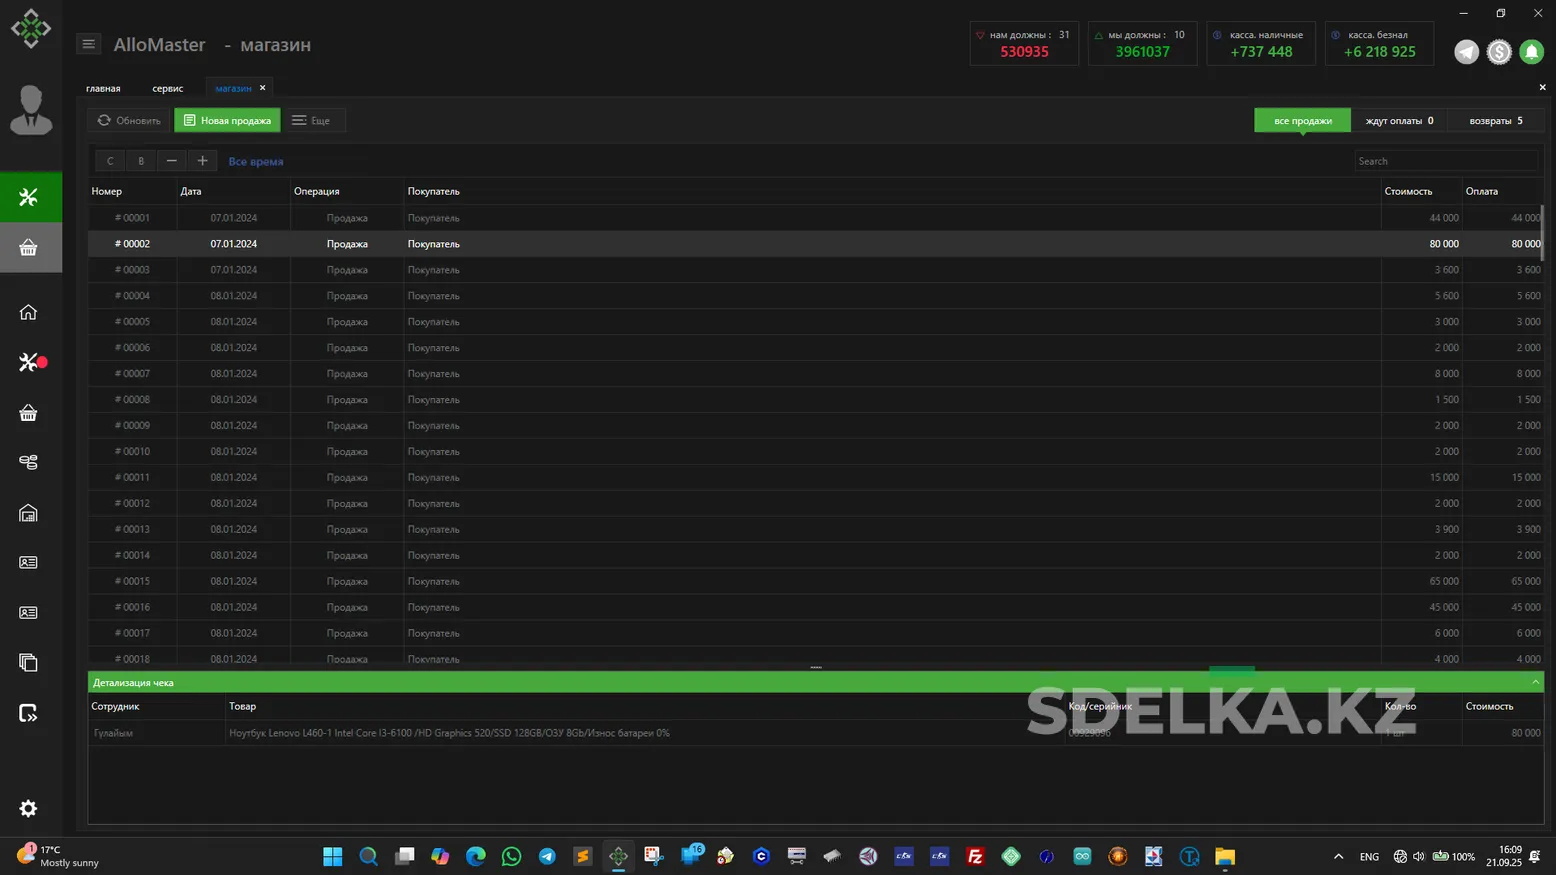Open the home icon in the sidebar

29,312
